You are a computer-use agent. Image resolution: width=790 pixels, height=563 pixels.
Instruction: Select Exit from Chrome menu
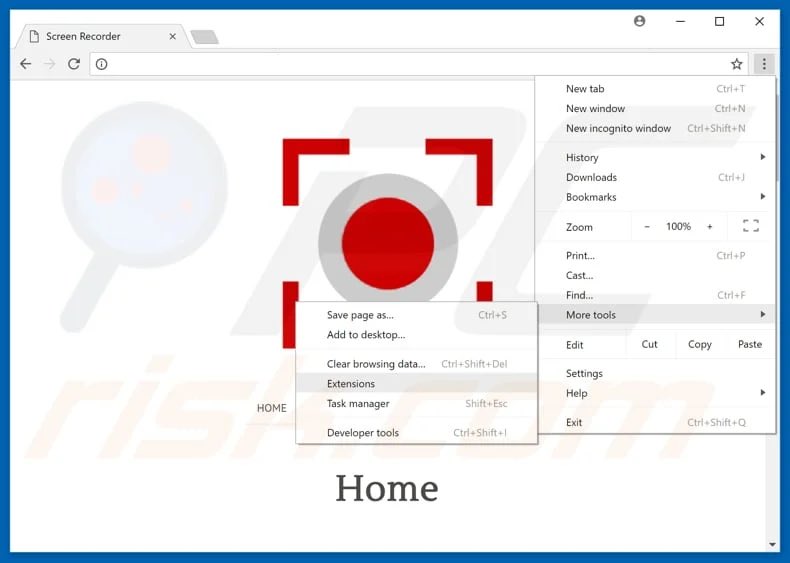655,422
